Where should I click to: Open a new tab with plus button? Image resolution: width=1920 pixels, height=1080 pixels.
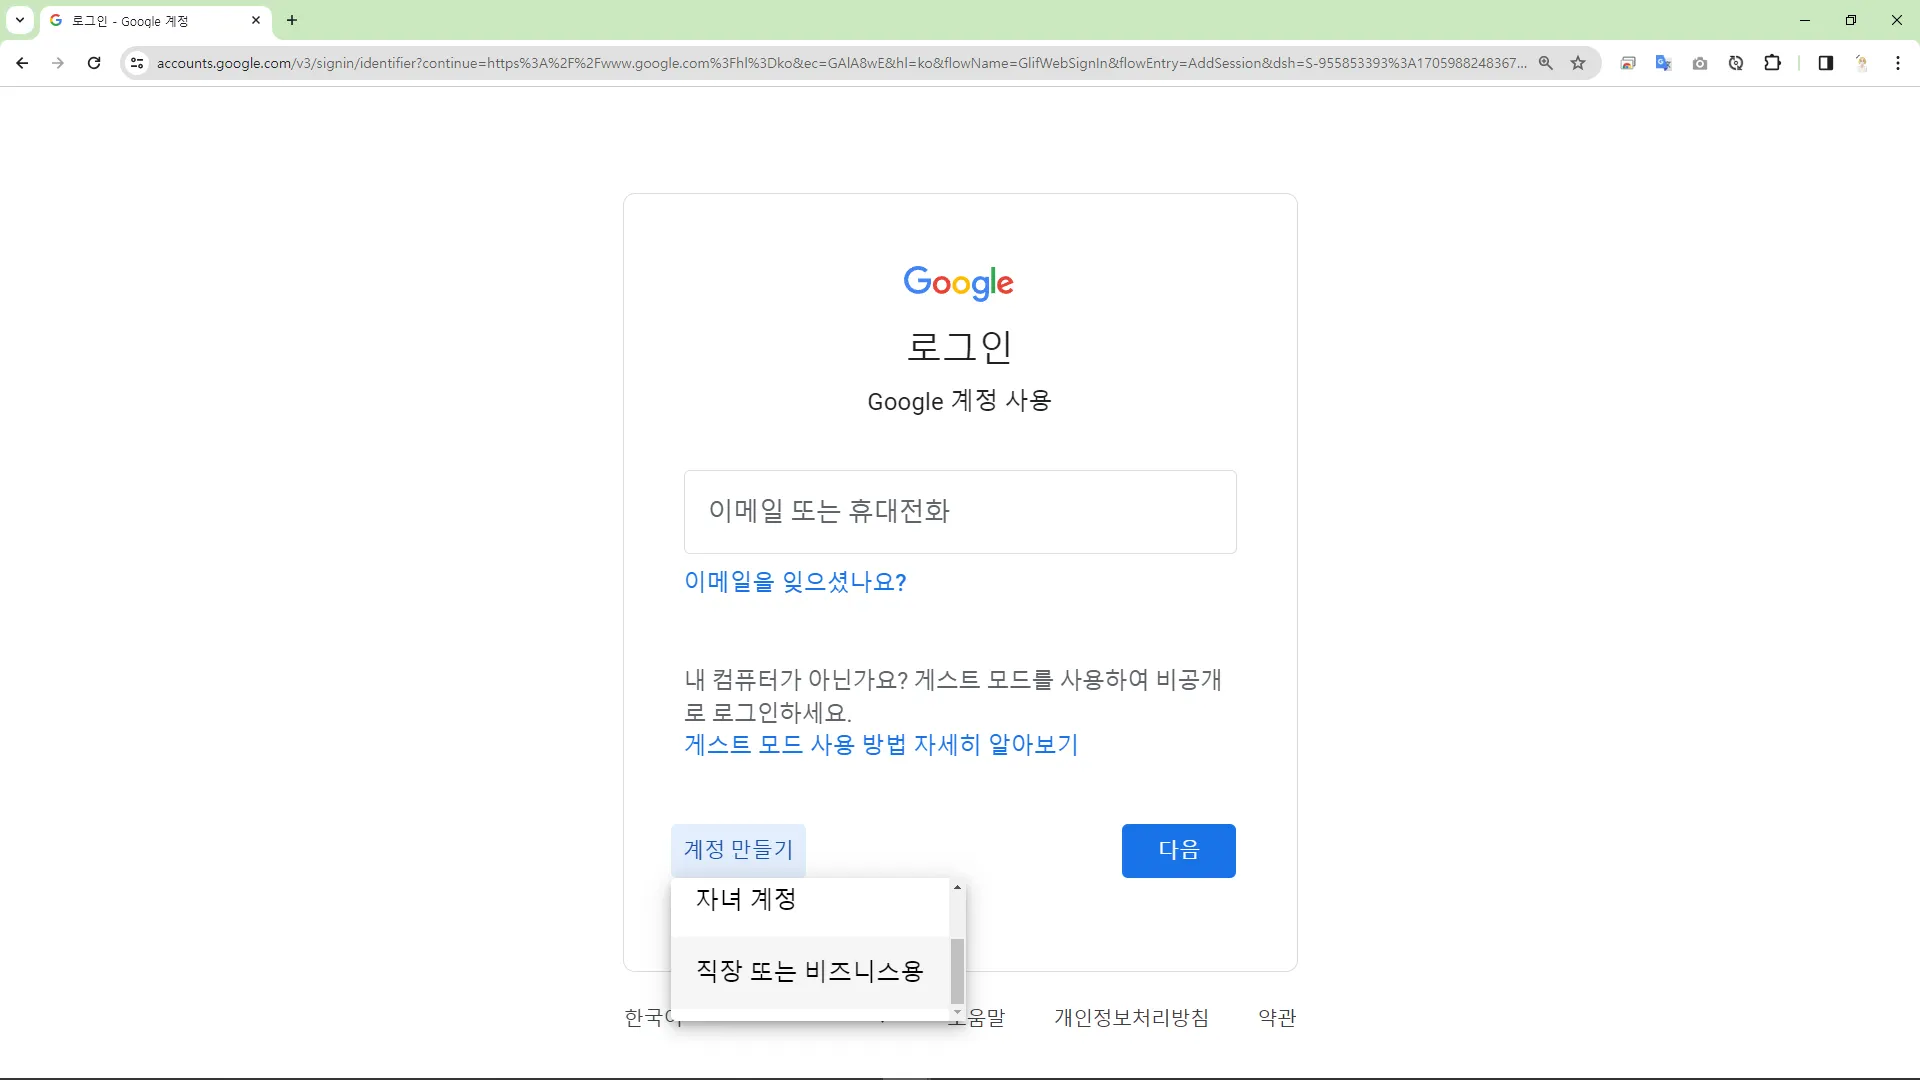click(292, 20)
